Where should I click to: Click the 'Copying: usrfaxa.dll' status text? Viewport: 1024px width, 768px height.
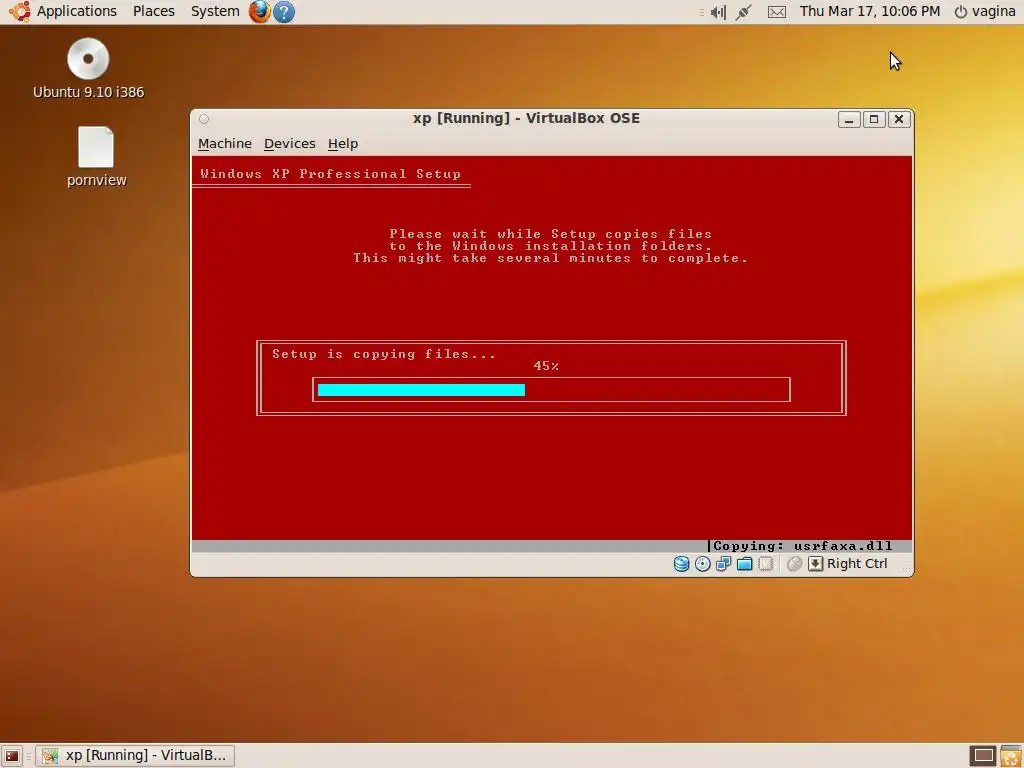click(803, 546)
